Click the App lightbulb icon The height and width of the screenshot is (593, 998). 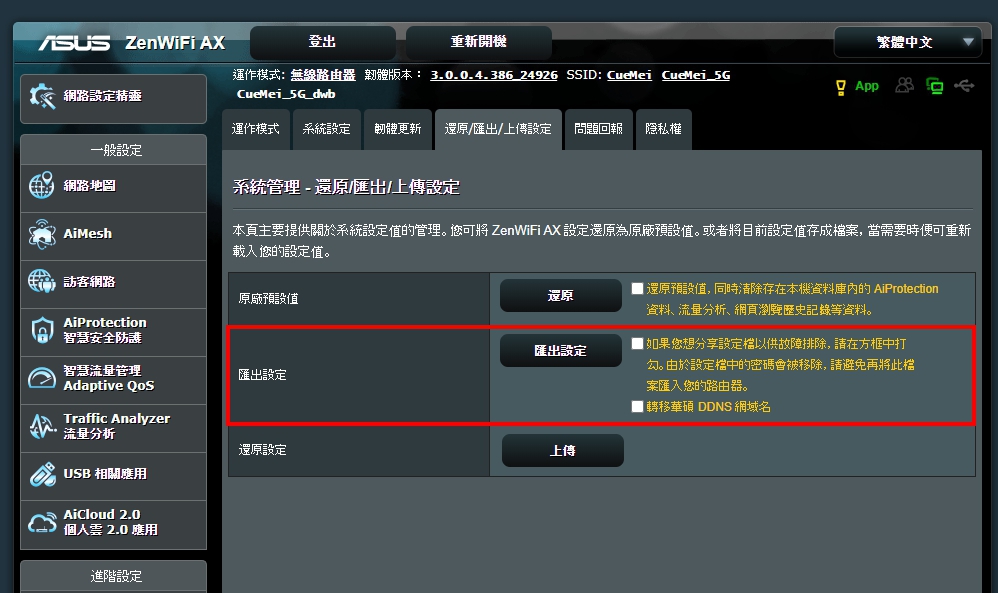(x=841, y=87)
